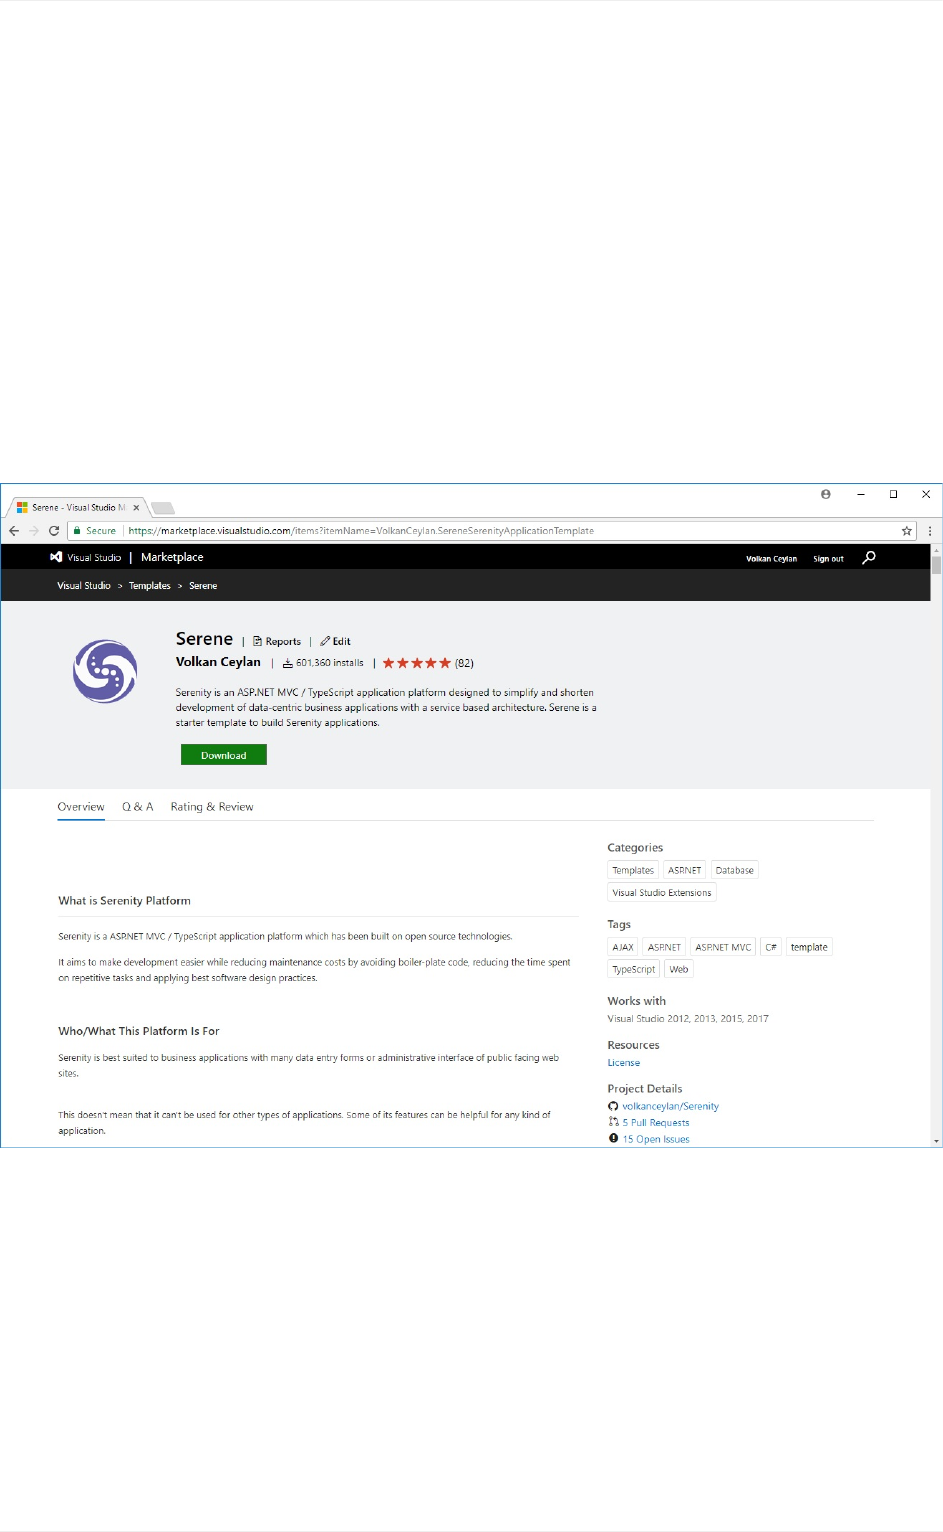
Task: Open Volkan Ceylan account in header
Action: click(772, 559)
